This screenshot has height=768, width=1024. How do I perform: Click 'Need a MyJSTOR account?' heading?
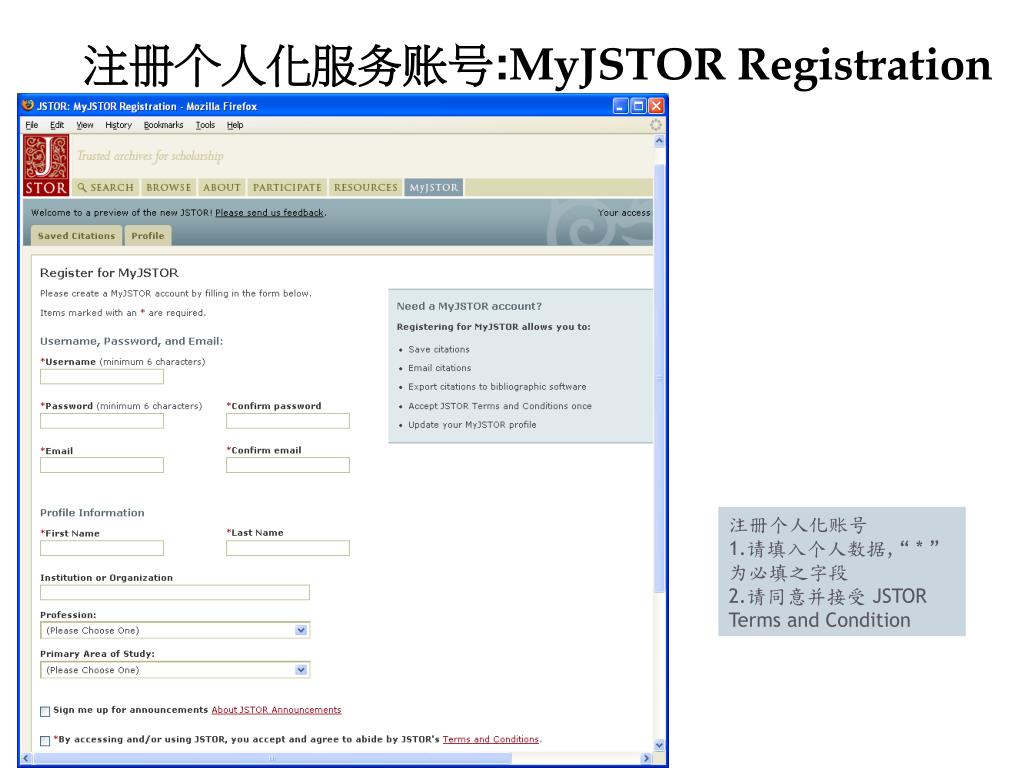[469, 306]
